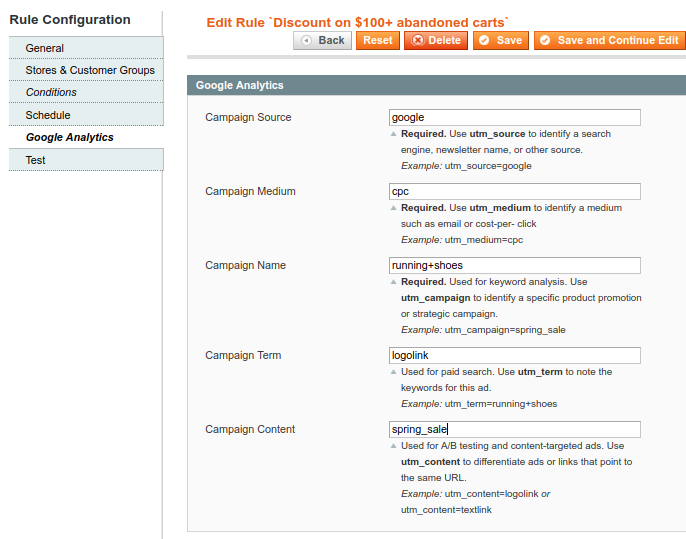Click the Save button checkmark icon
686x539 pixels.
483,41
